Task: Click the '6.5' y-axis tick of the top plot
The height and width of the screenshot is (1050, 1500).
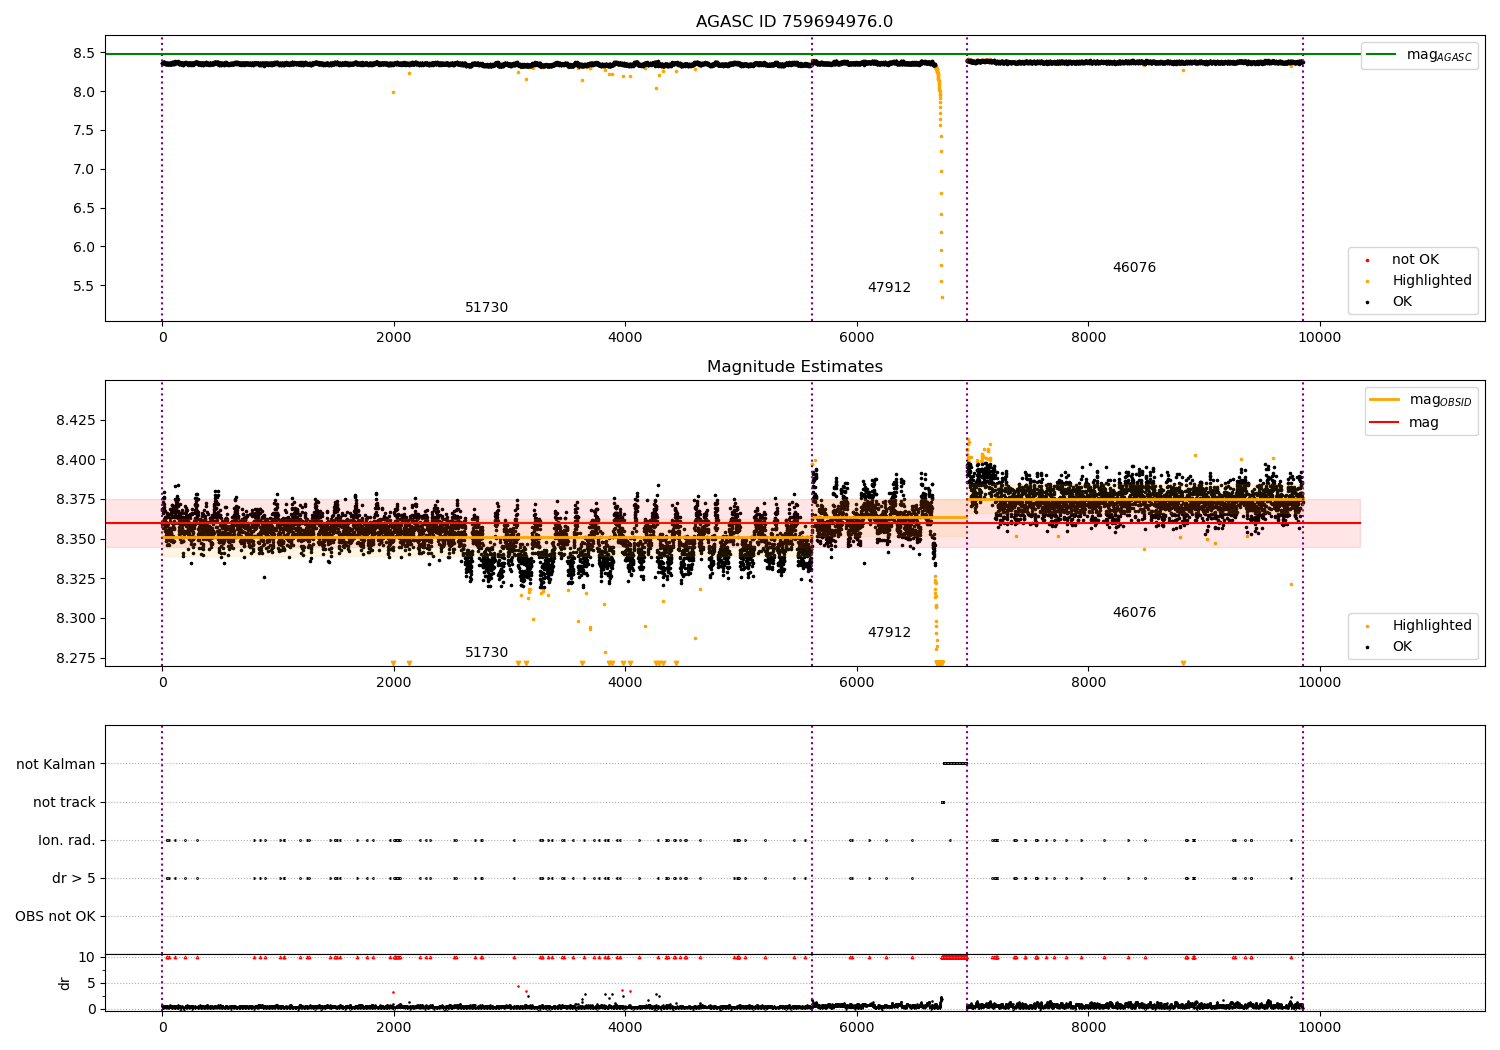Action: (84, 209)
